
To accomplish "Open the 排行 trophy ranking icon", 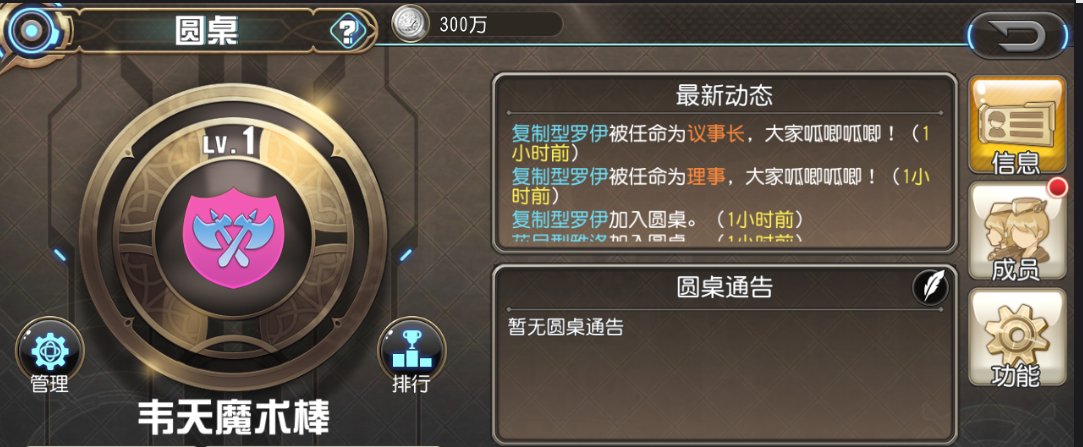I will click(412, 349).
